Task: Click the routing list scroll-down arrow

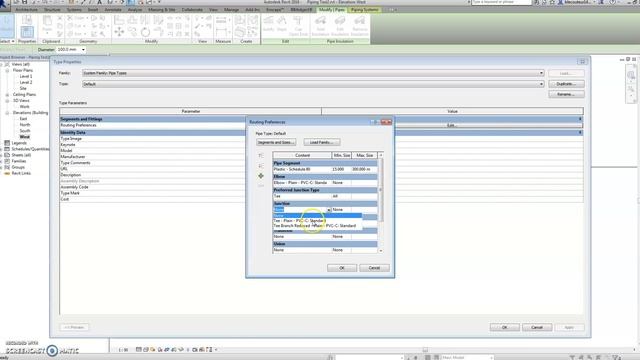Action: (x=381, y=251)
